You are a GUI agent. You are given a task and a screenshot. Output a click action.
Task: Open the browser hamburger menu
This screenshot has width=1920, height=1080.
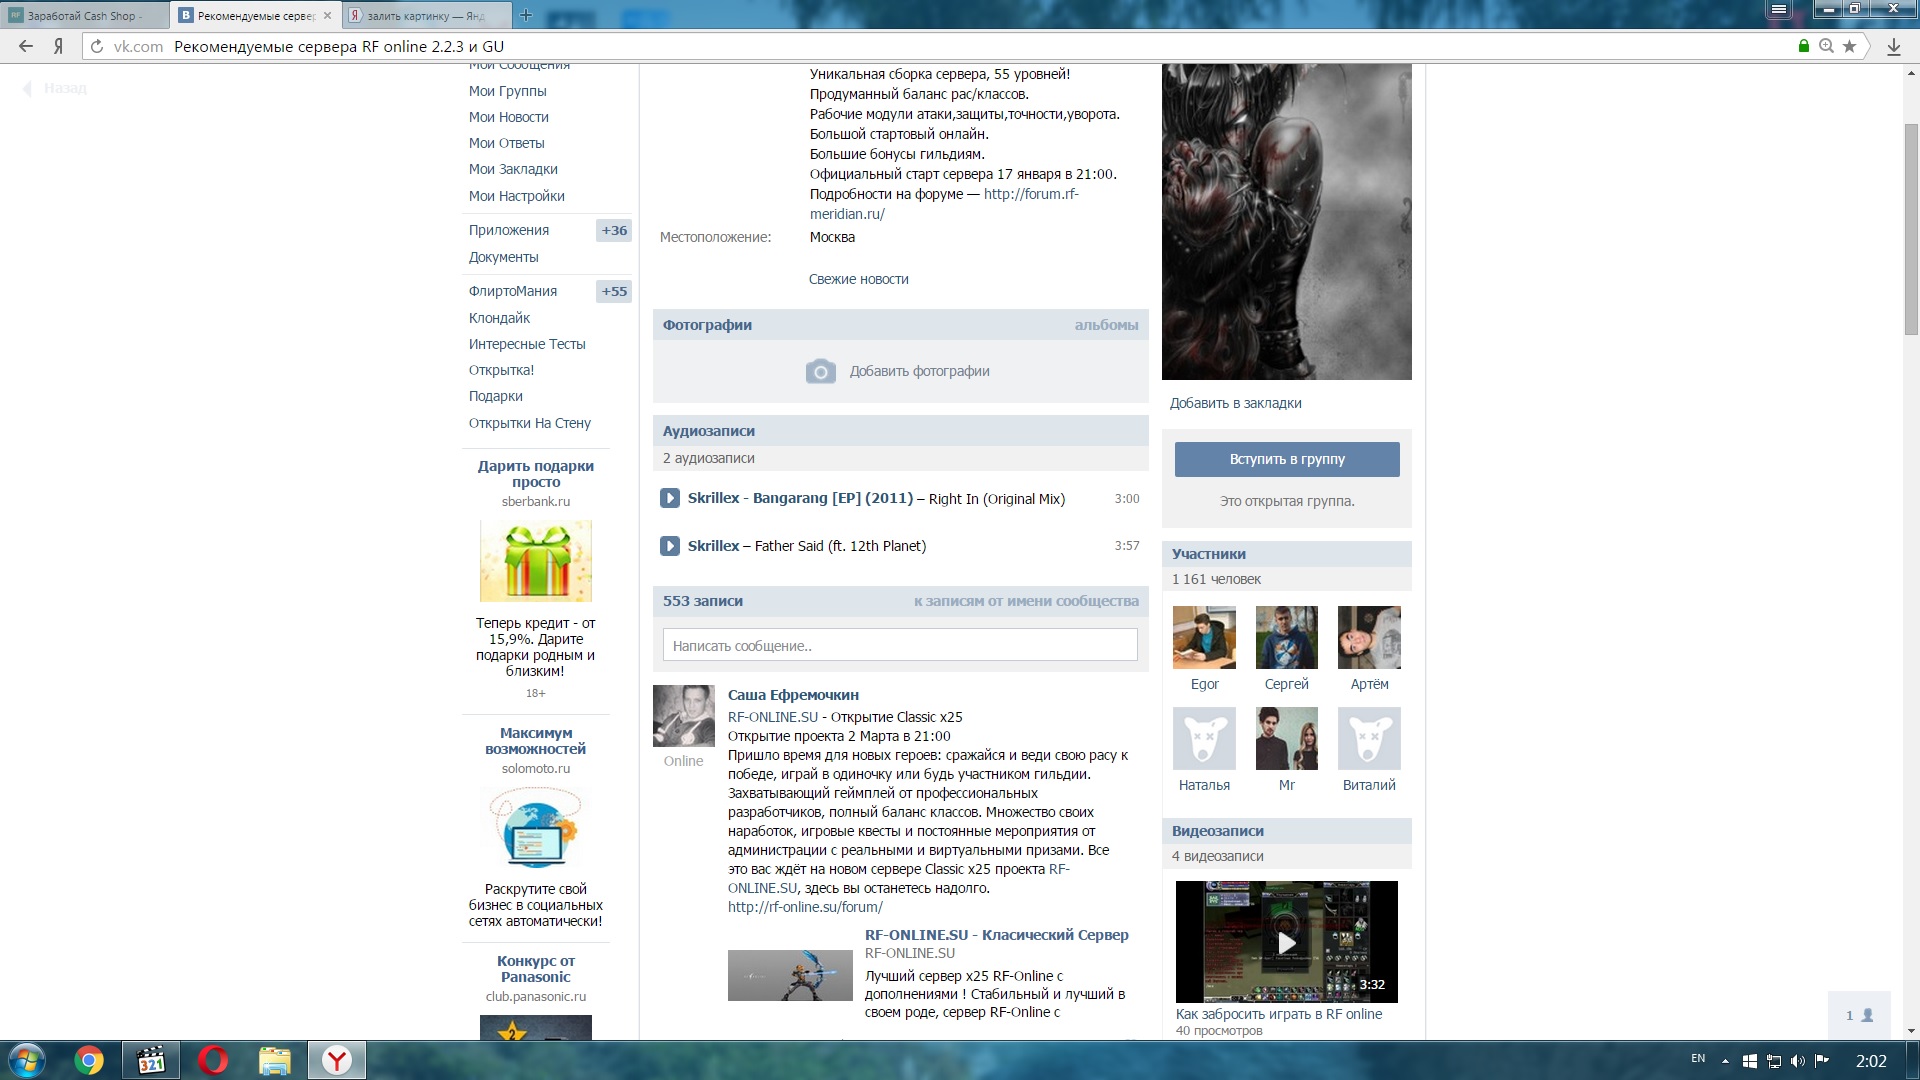tap(1778, 9)
